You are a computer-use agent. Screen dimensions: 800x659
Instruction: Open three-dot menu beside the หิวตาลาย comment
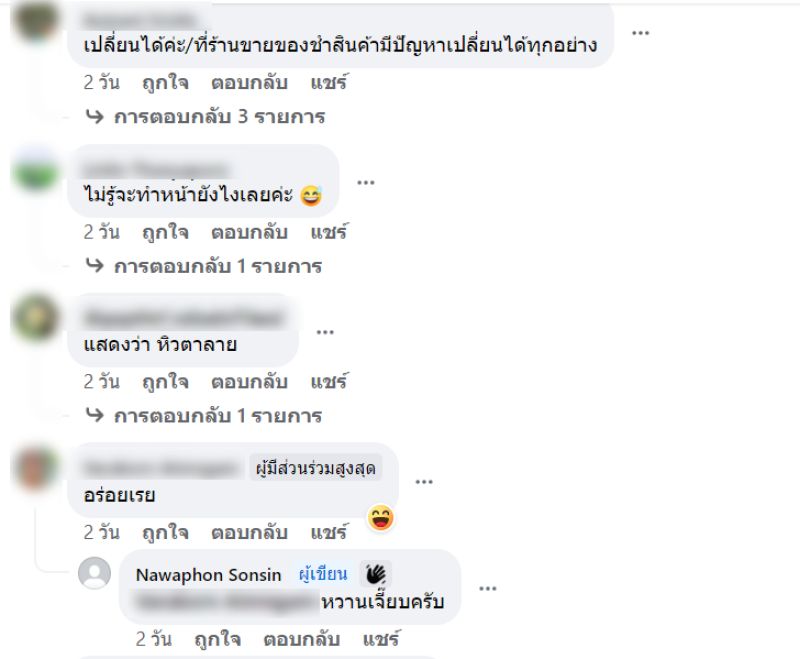click(325, 332)
